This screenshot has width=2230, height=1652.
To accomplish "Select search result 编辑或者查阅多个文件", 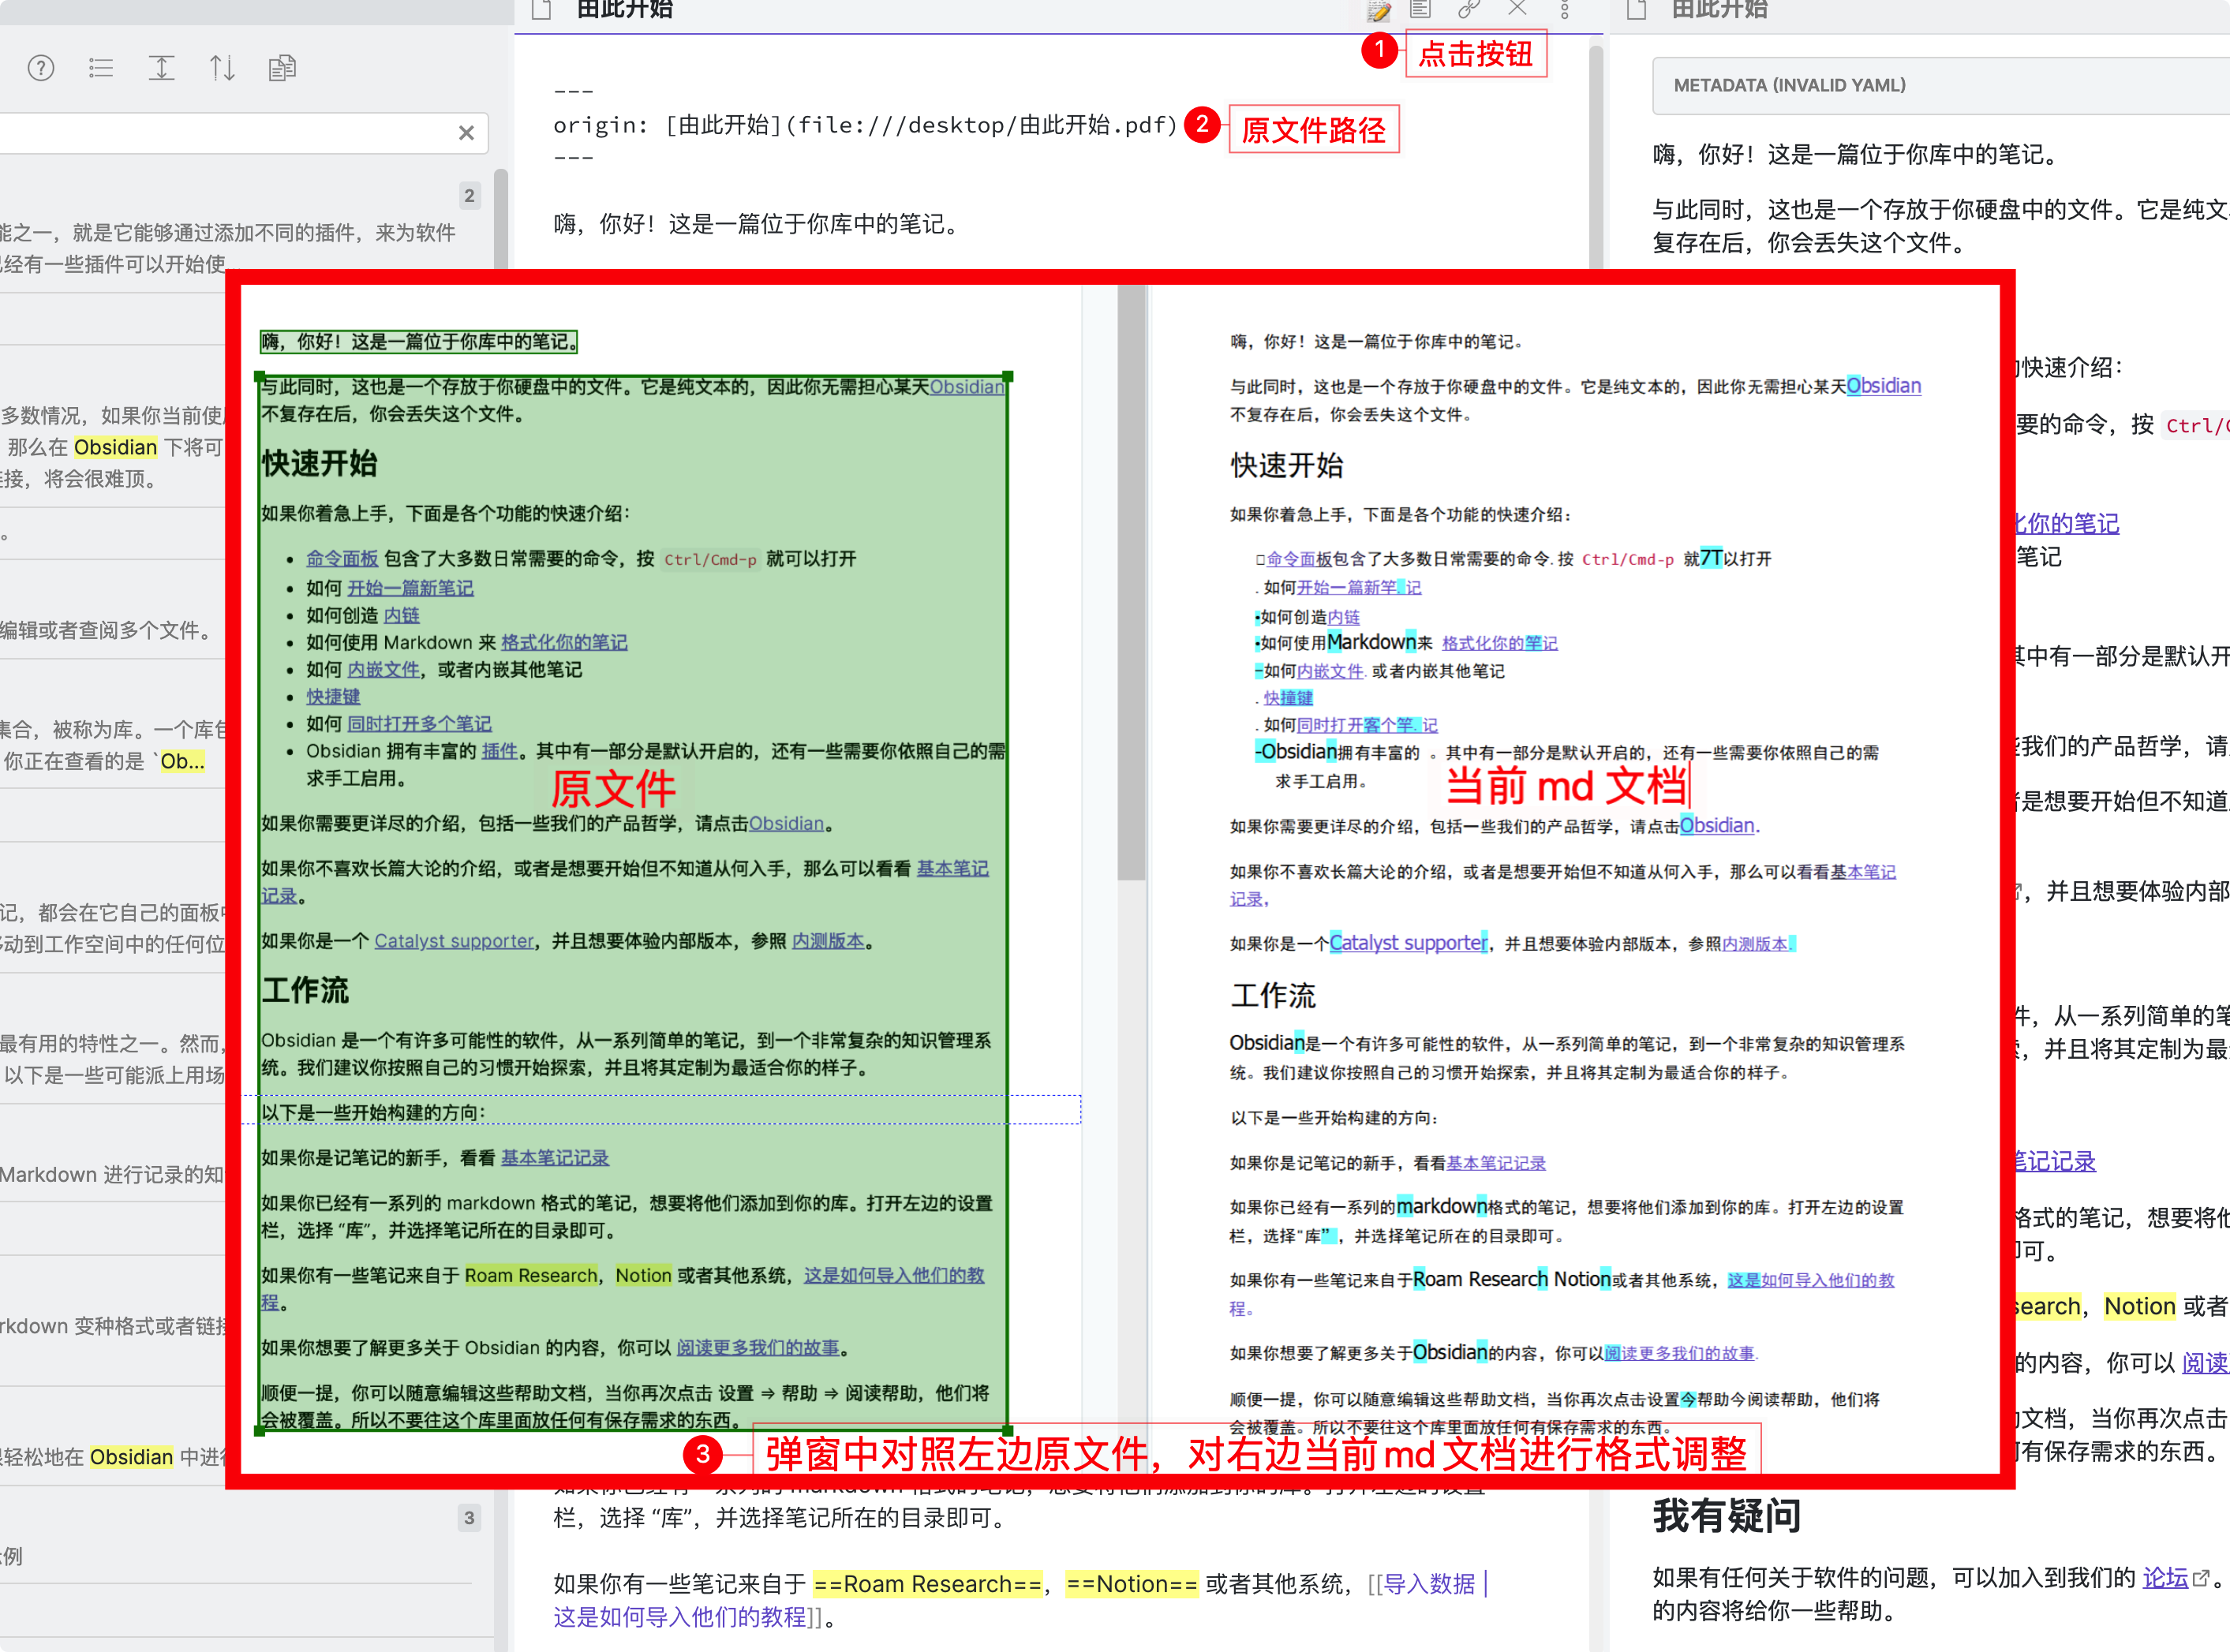I will [108, 630].
